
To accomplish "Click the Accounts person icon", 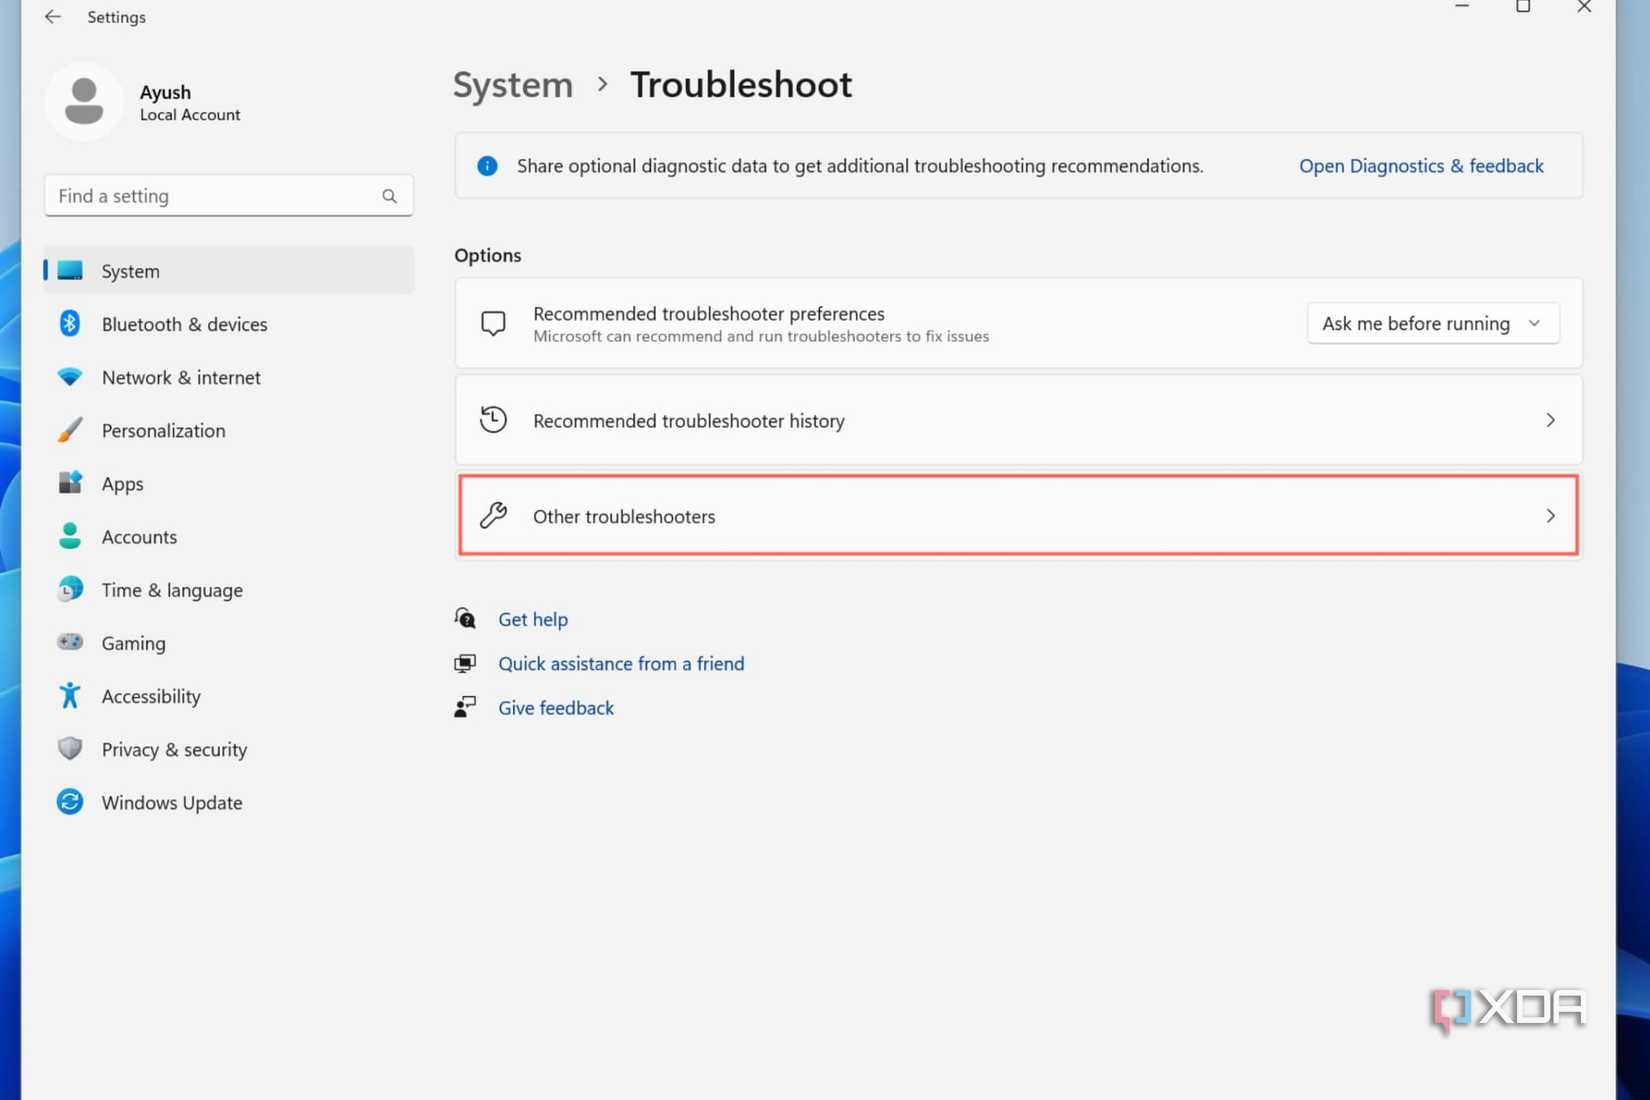I will click(70, 536).
